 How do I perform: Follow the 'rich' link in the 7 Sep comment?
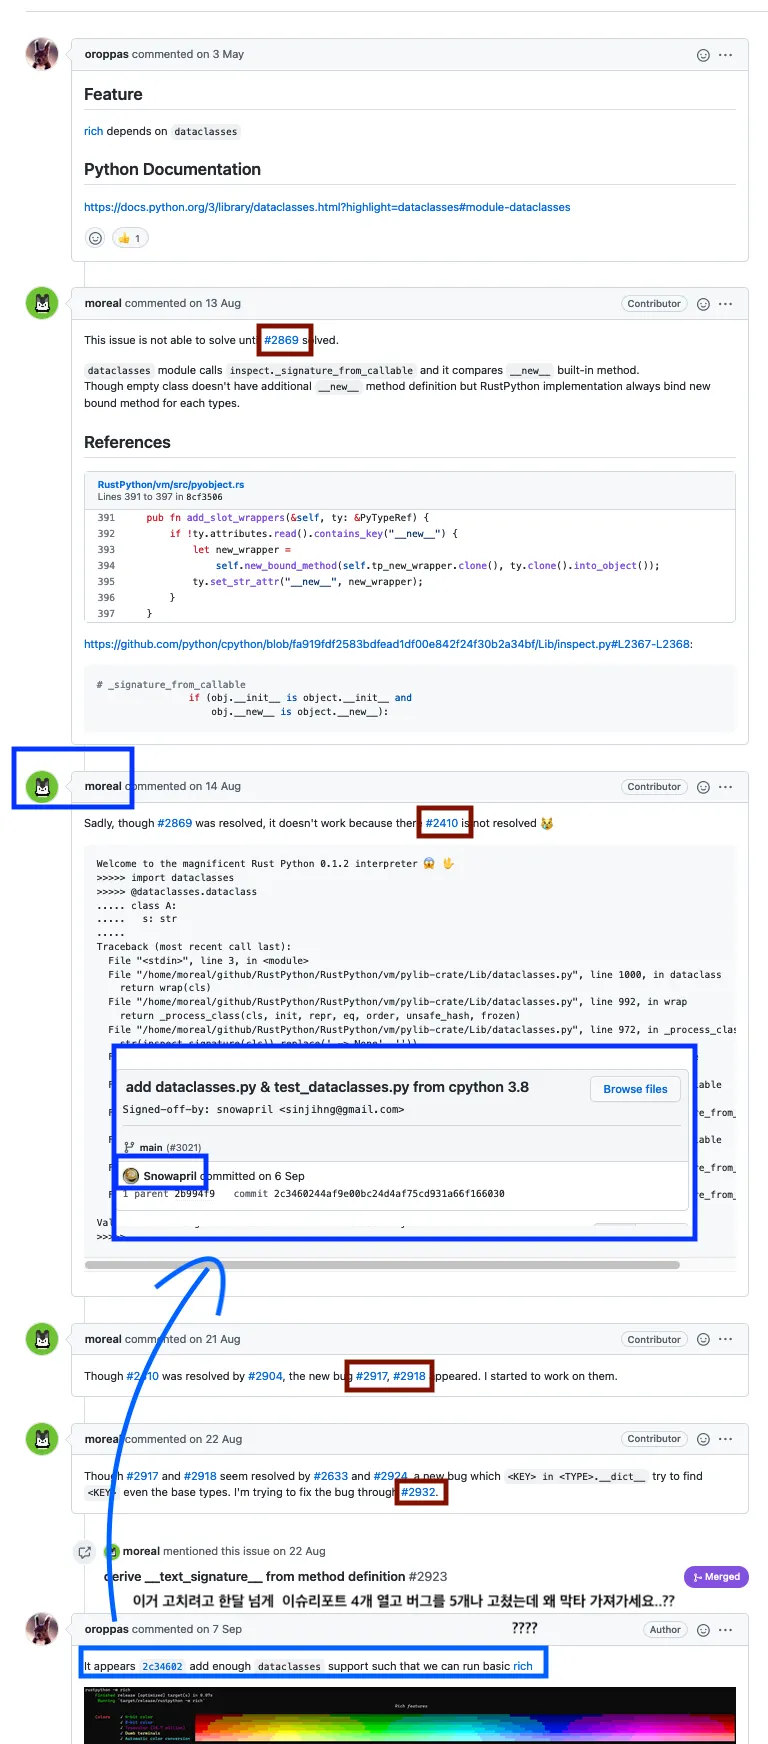coord(523,1666)
